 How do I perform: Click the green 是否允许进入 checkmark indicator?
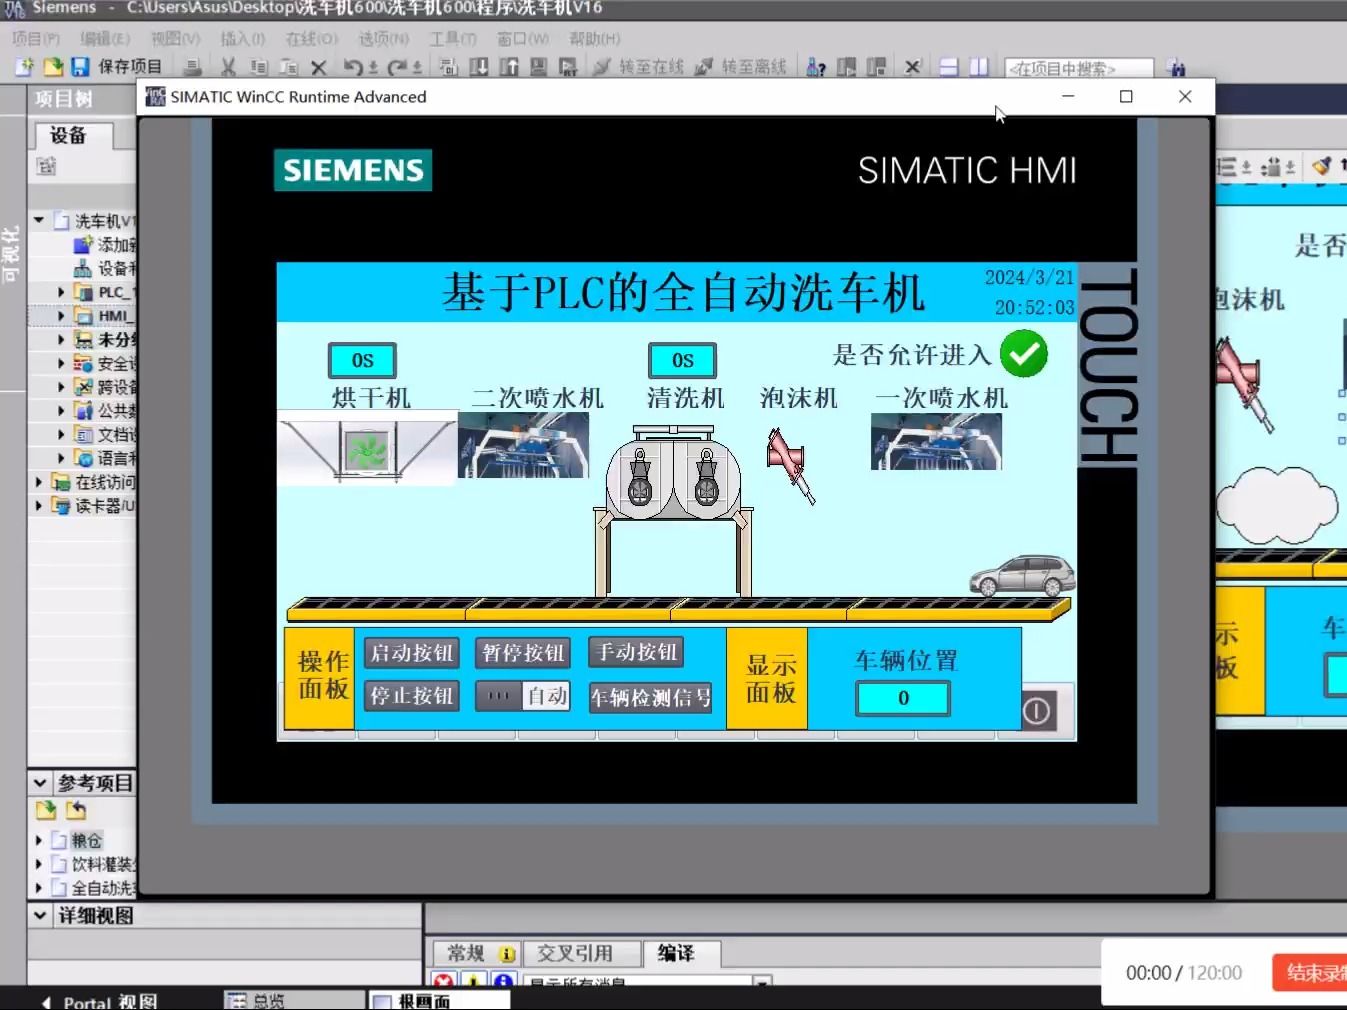(x=1023, y=354)
